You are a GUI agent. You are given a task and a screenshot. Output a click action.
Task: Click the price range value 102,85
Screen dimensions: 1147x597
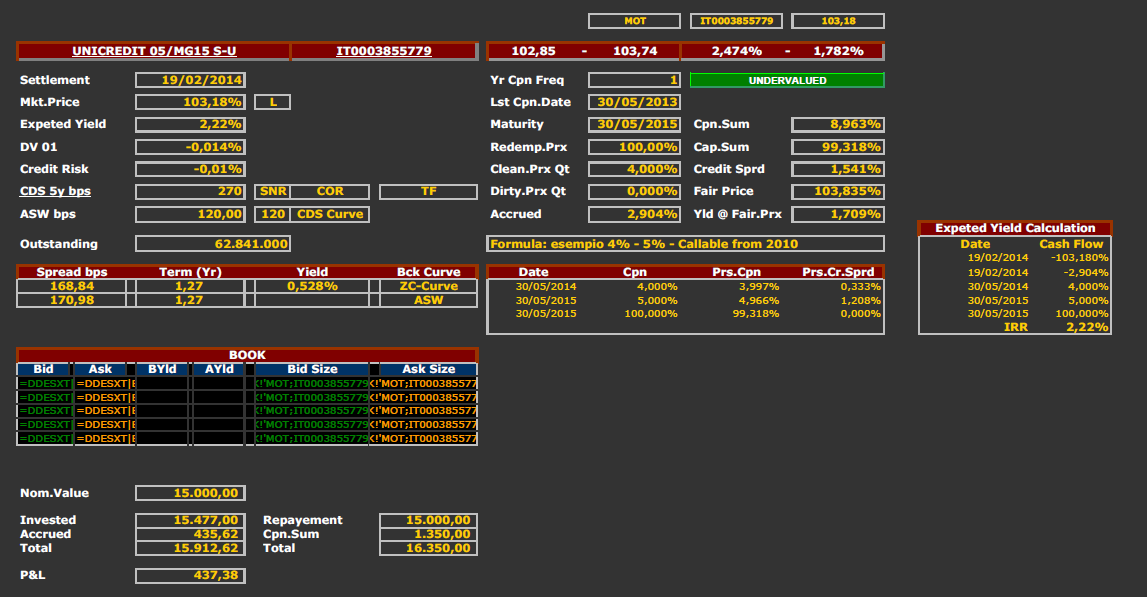533,51
